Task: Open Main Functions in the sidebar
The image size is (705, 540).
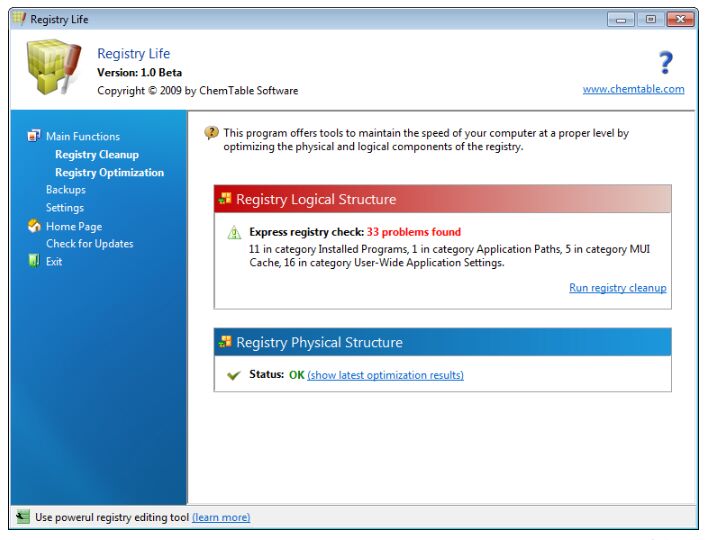Action: 83,136
